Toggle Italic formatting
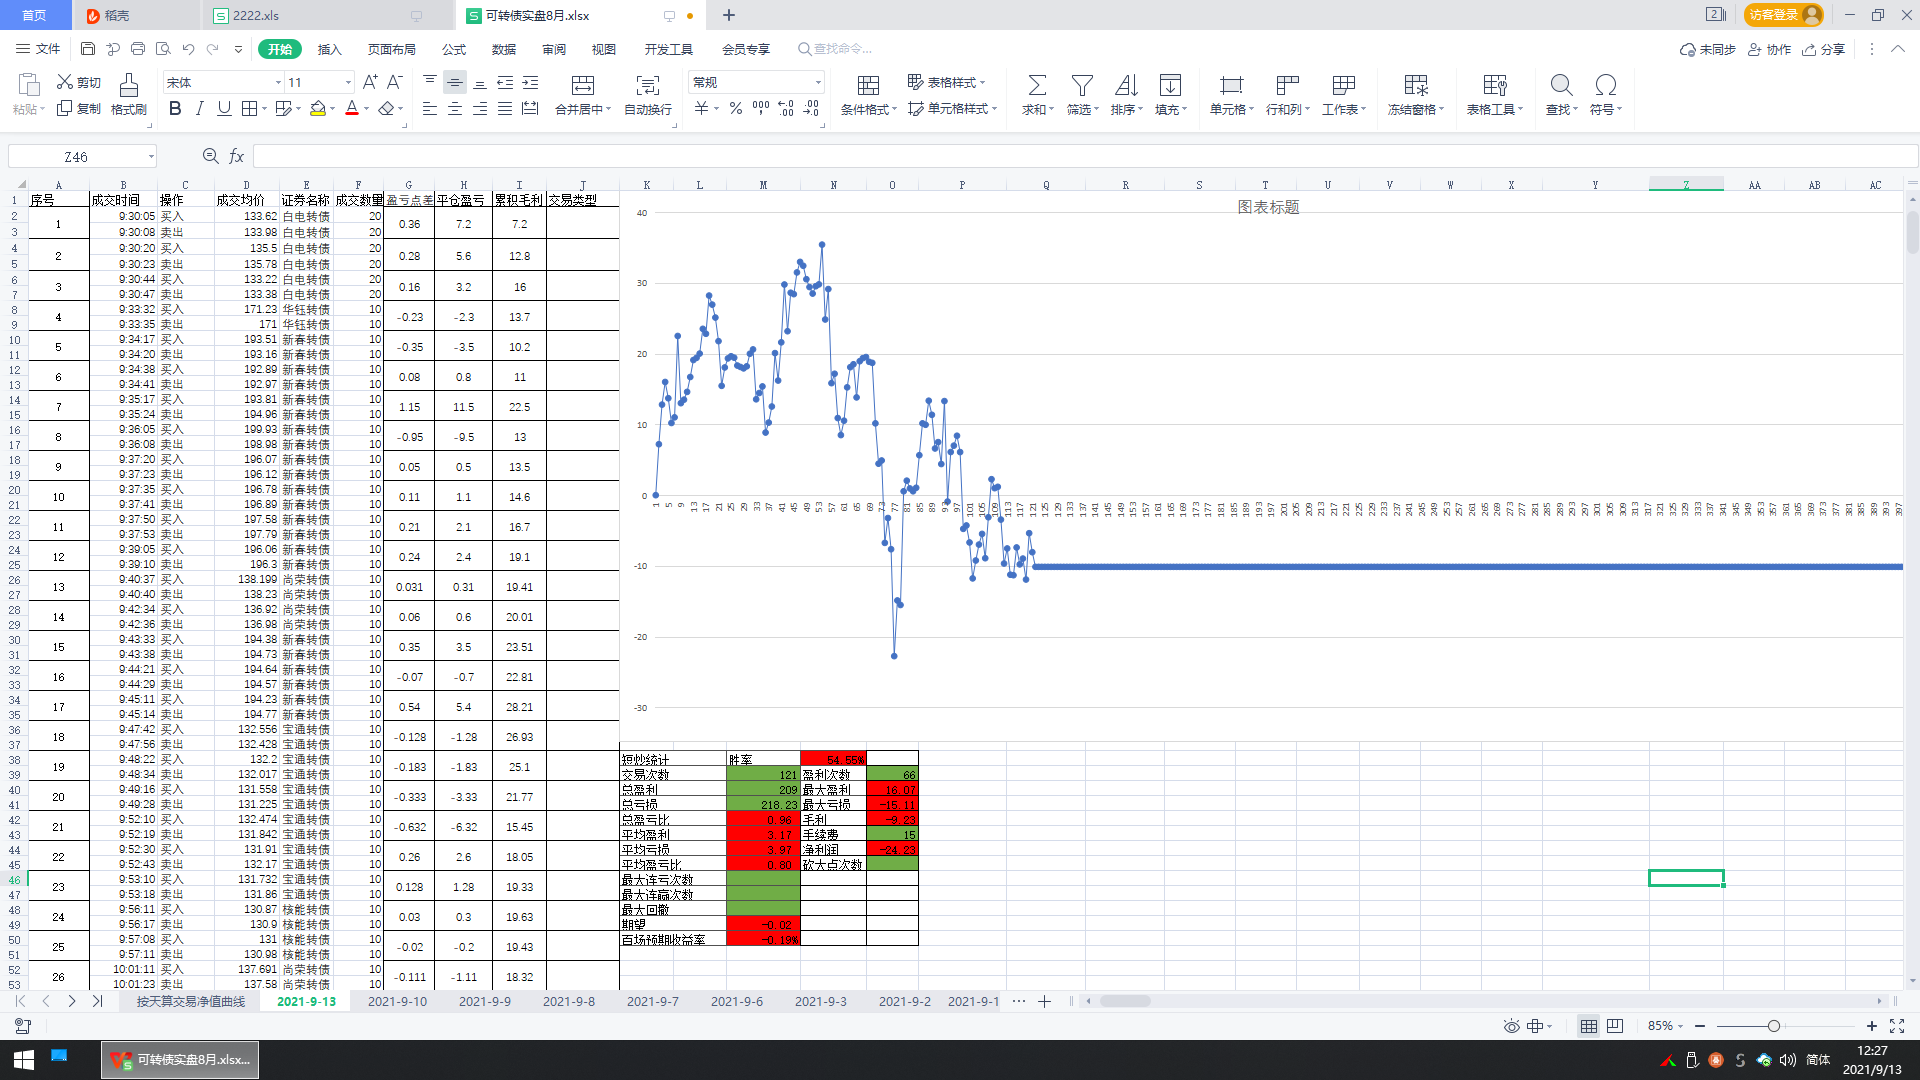 (200, 108)
